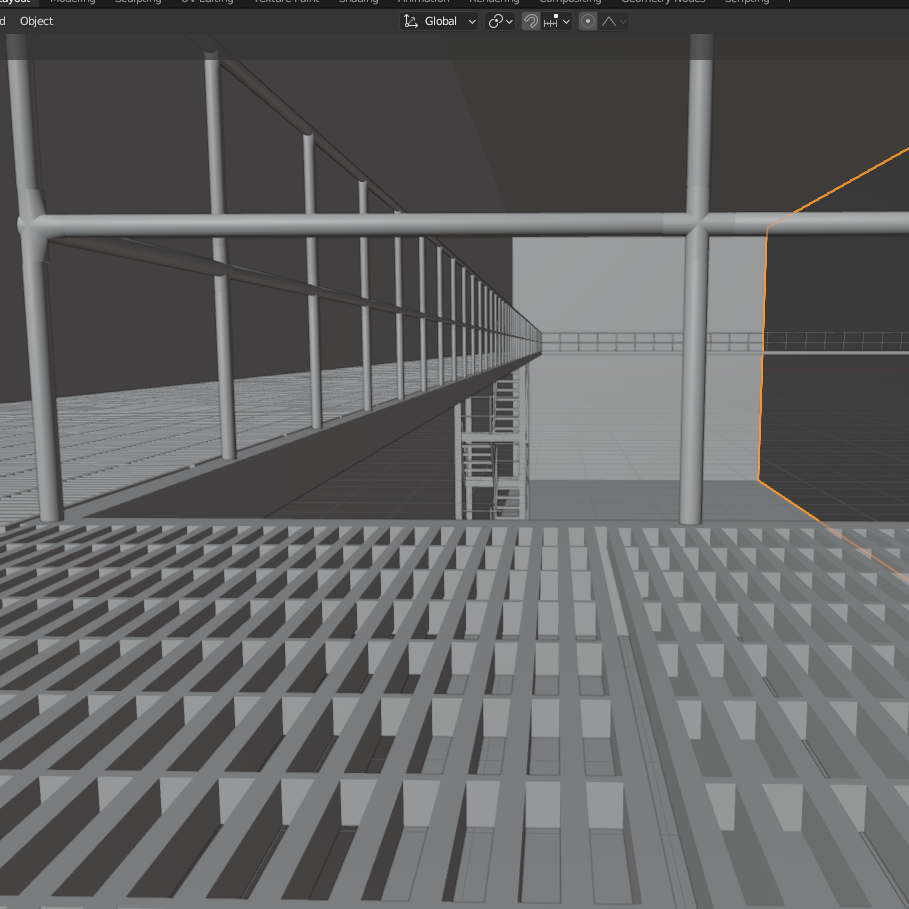Switch to the Modeling workspace tab
This screenshot has height=909, width=909.
(73, 2)
